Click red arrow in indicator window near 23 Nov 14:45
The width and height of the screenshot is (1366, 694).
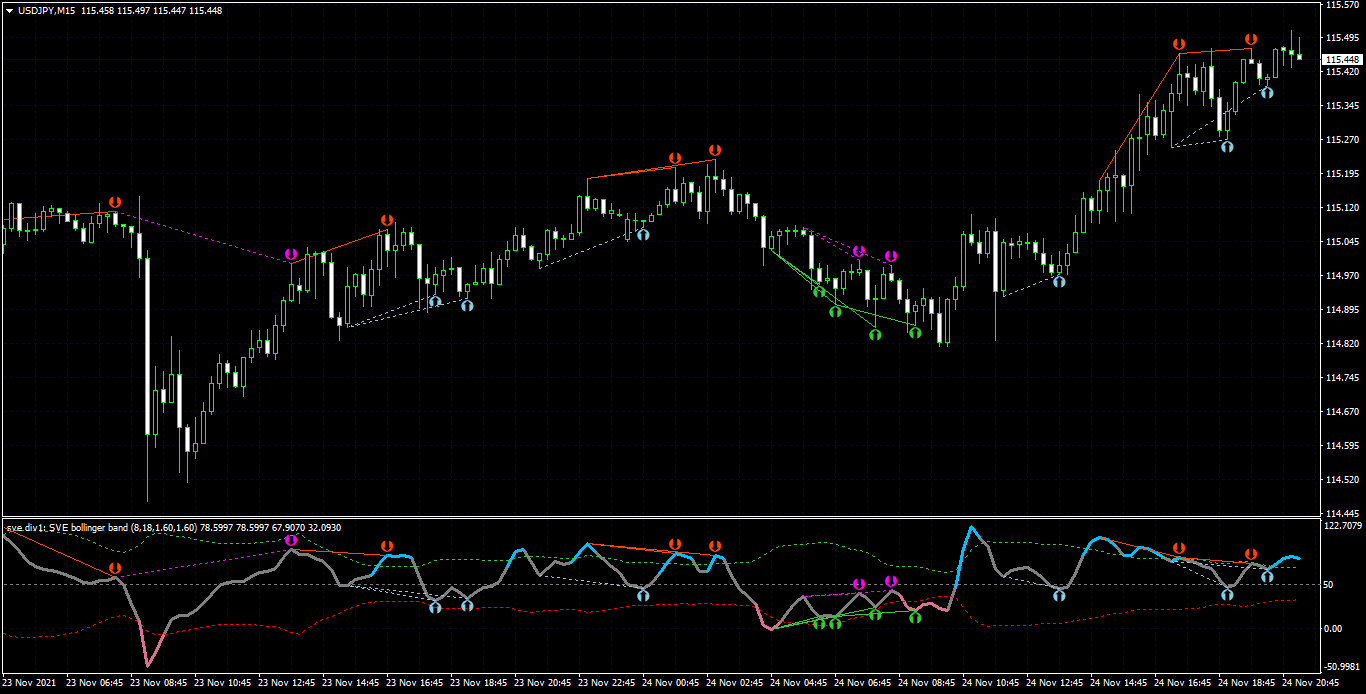pos(387,546)
